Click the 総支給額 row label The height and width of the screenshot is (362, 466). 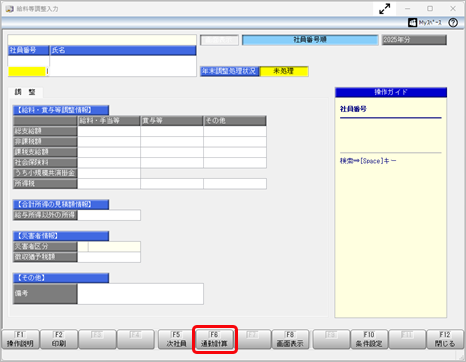point(45,131)
